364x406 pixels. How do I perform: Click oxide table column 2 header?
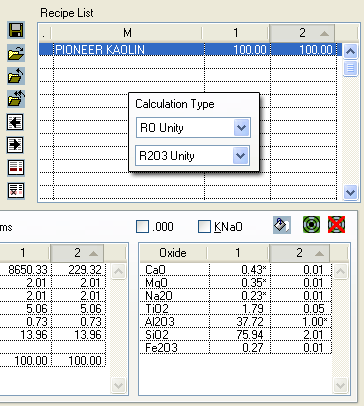click(x=299, y=253)
